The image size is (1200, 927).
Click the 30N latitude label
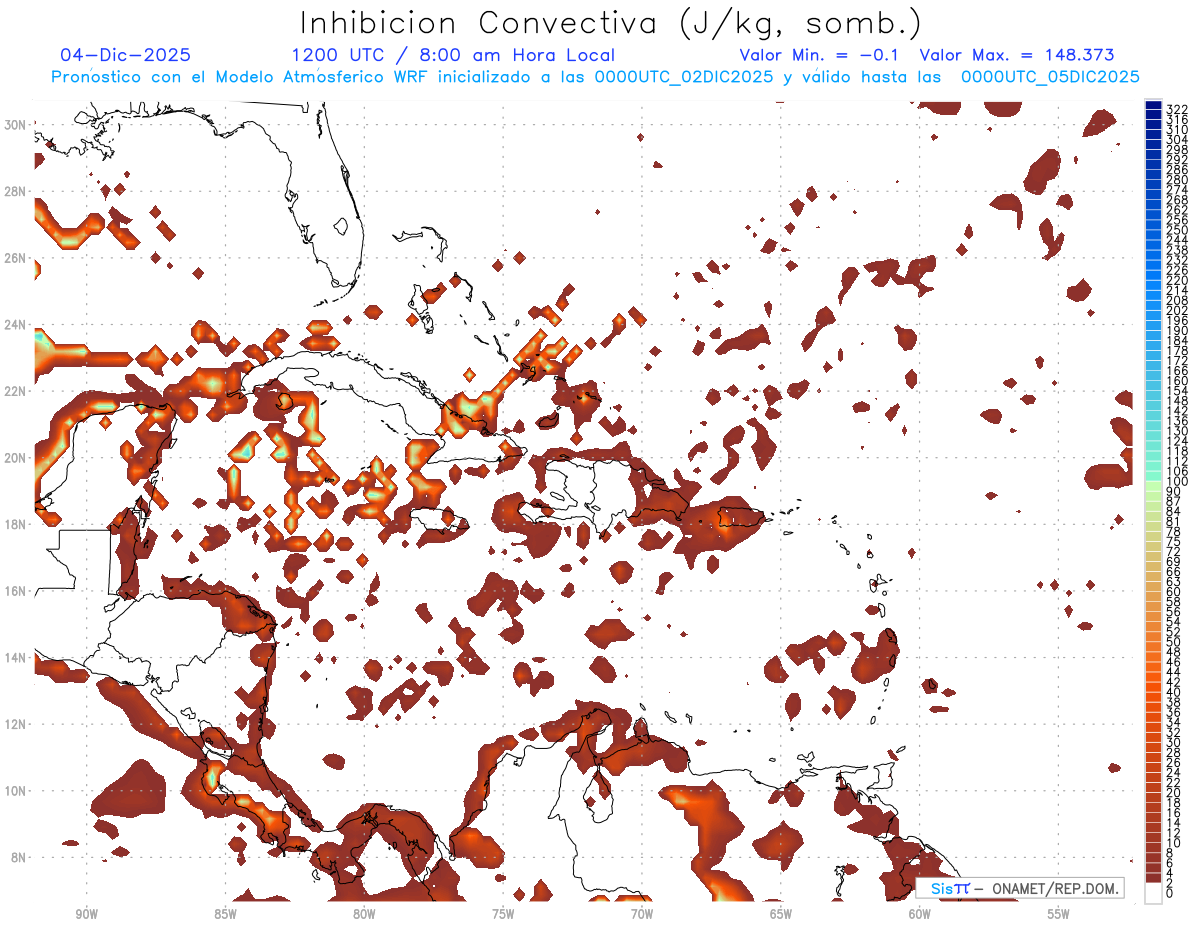pyautogui.click(x=17, y=124)
